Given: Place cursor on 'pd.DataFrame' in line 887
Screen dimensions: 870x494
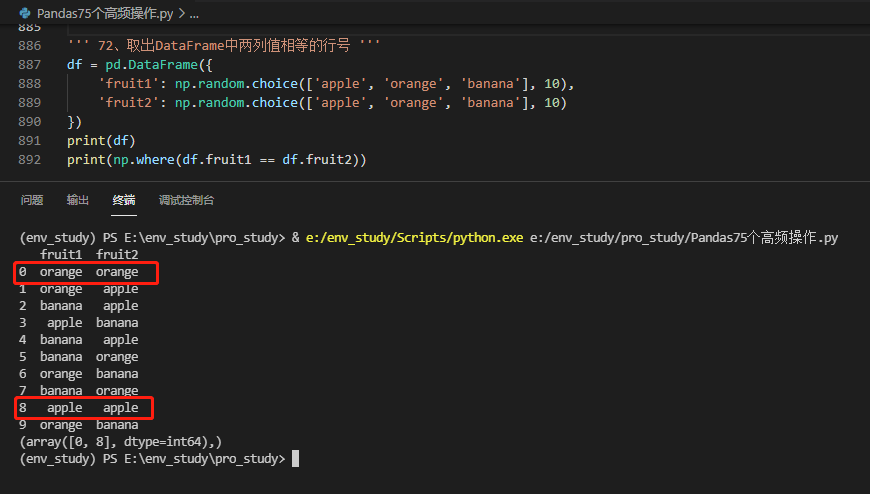Looking at the screenshot, I should pyautogui.click(x=151, y=64).
